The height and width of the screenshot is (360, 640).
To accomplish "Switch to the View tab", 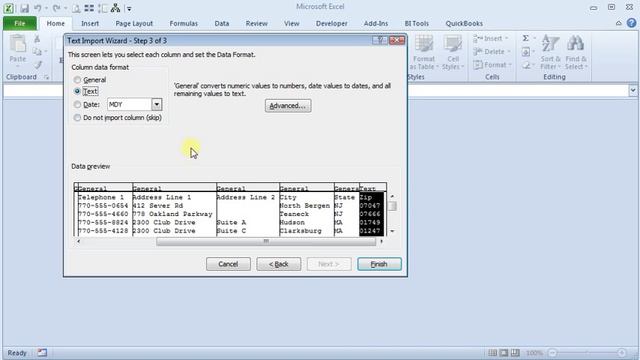I will [291, 23].
